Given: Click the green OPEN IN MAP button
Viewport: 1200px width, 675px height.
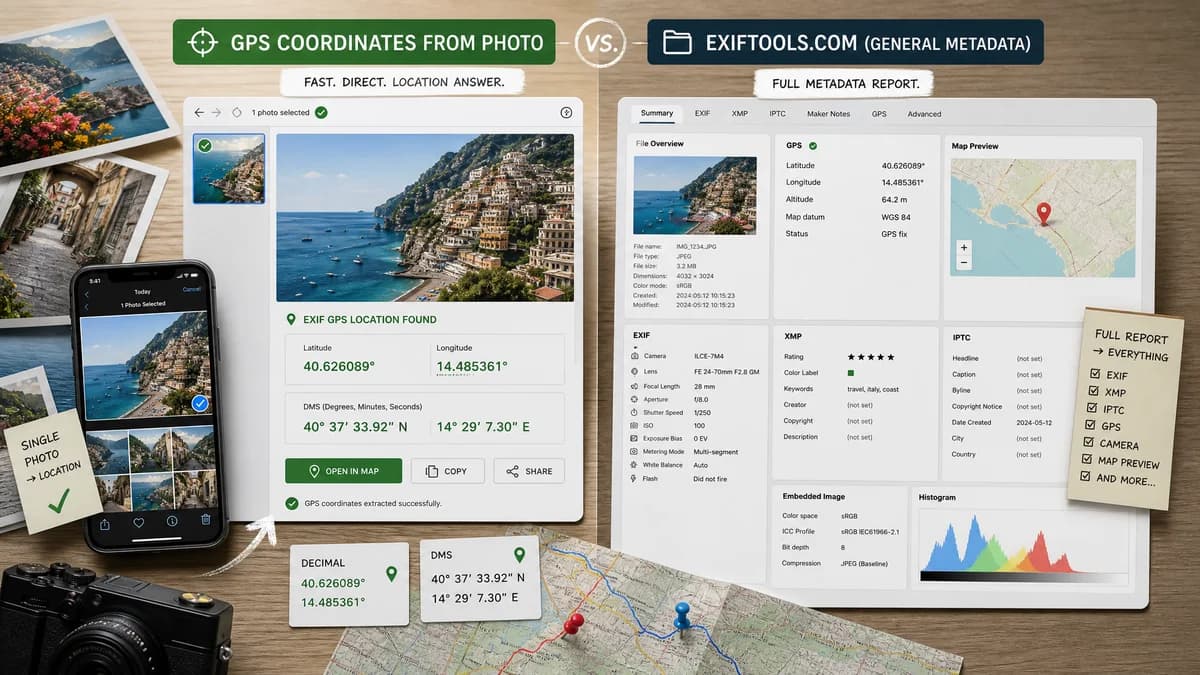Looking at the screenshot, I should (x=343, y=471).
